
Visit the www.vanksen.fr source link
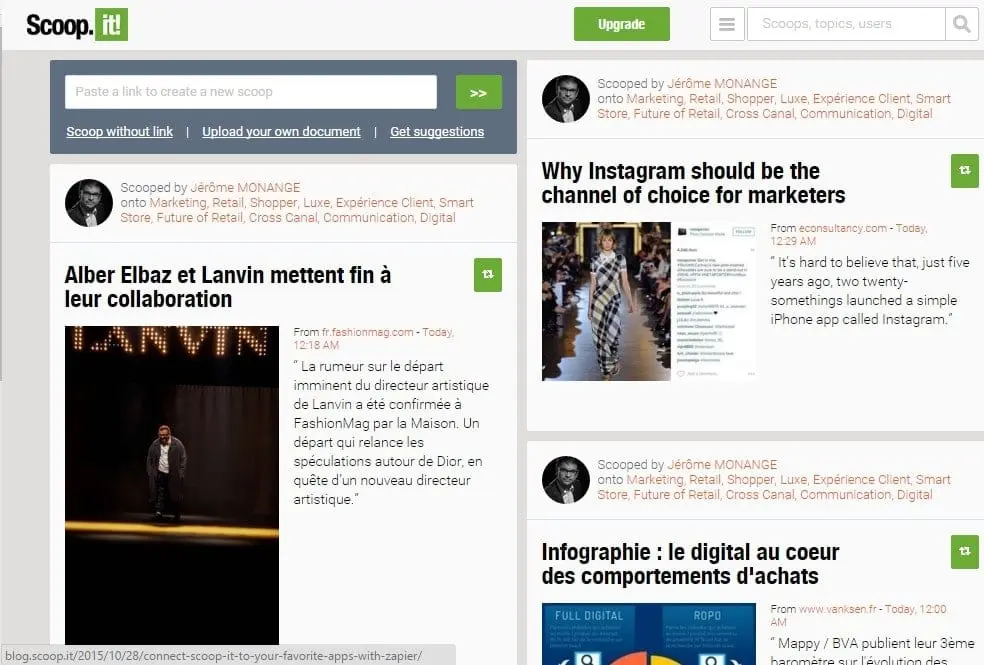tap(838, 609)
